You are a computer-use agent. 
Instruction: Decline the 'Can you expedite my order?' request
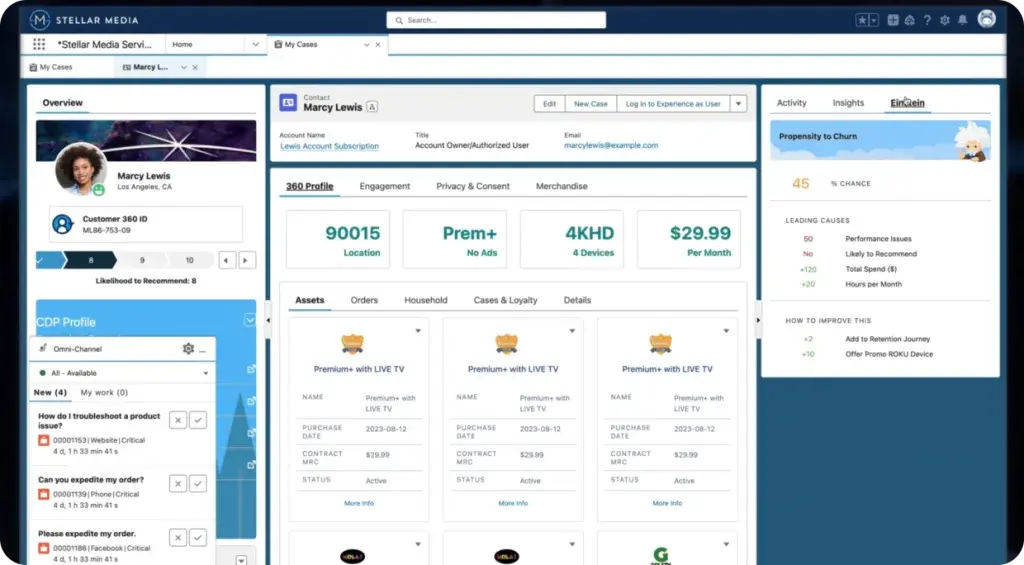[177, 483]
